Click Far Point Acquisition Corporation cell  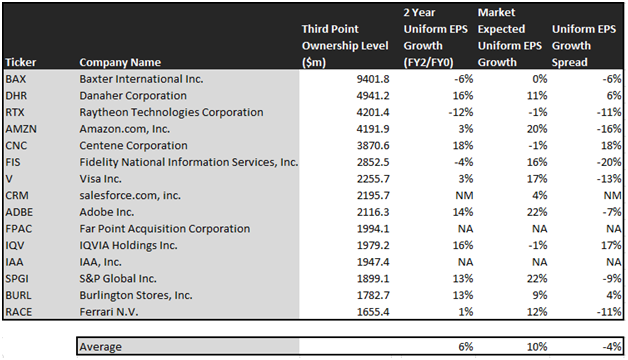[165, 229]
